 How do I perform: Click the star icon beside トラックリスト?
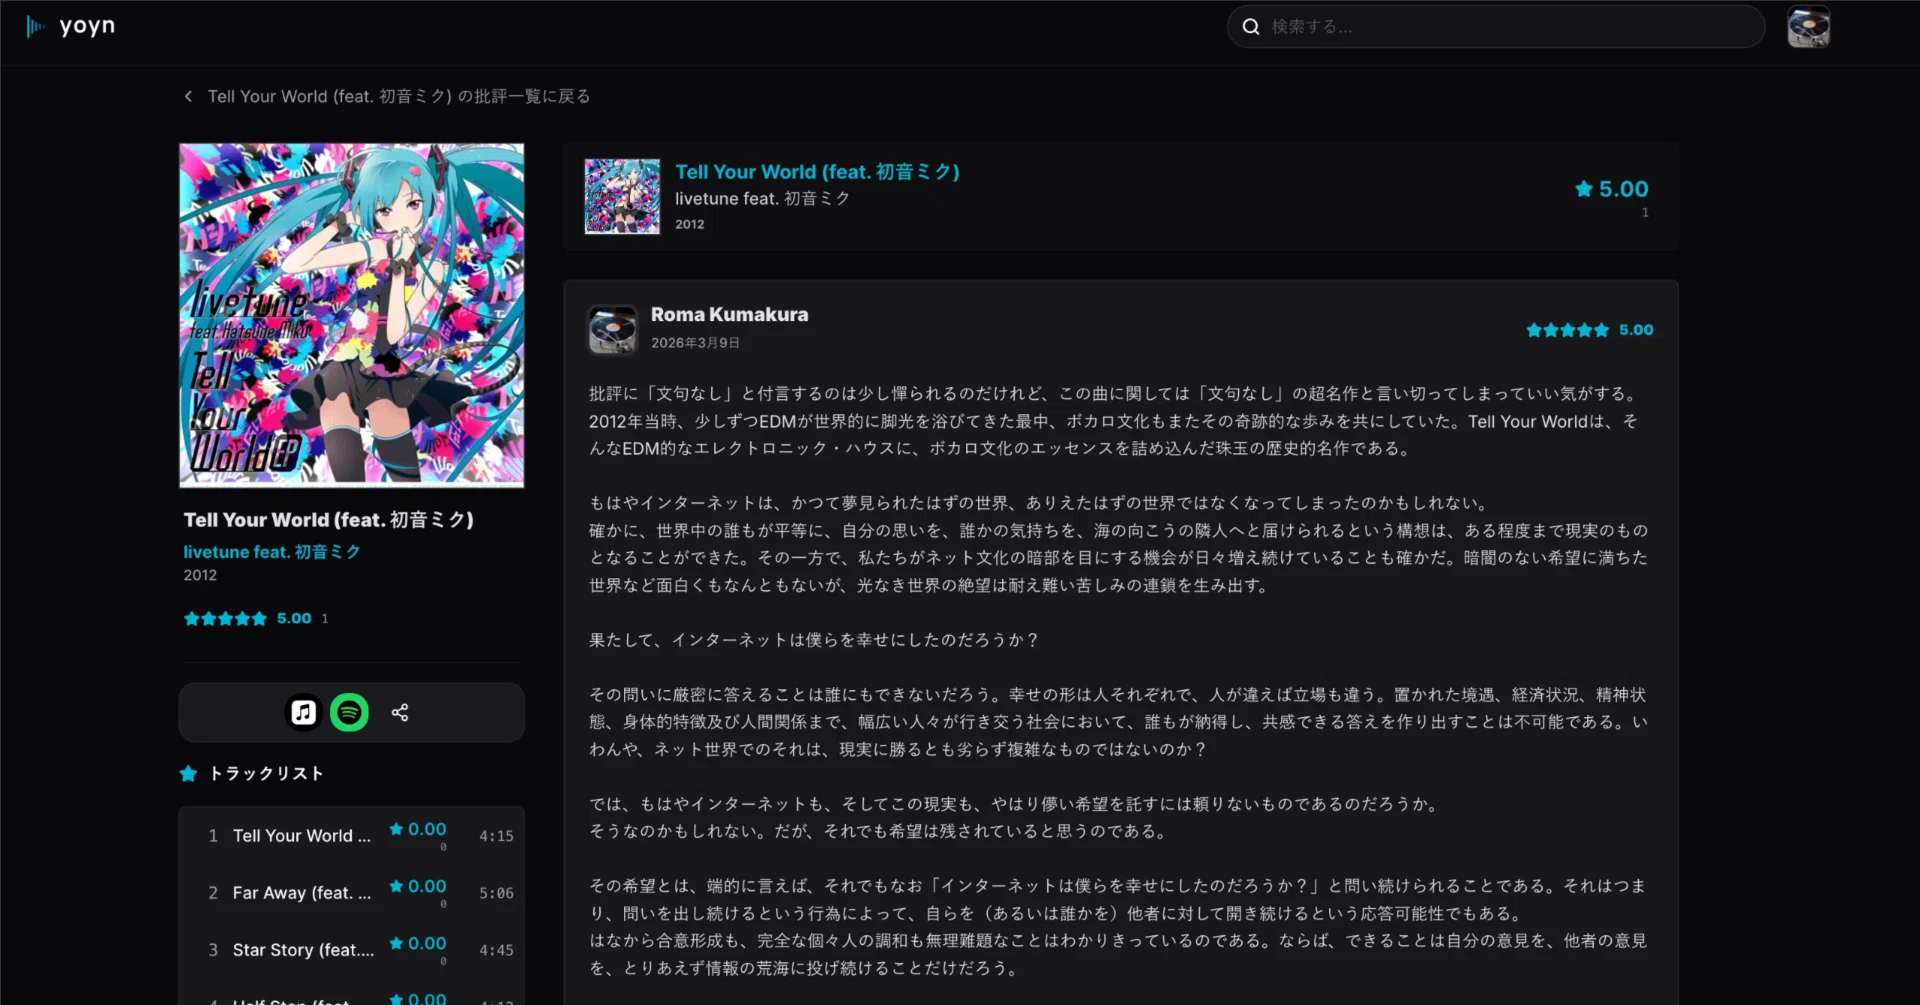[x=188, y=773]
